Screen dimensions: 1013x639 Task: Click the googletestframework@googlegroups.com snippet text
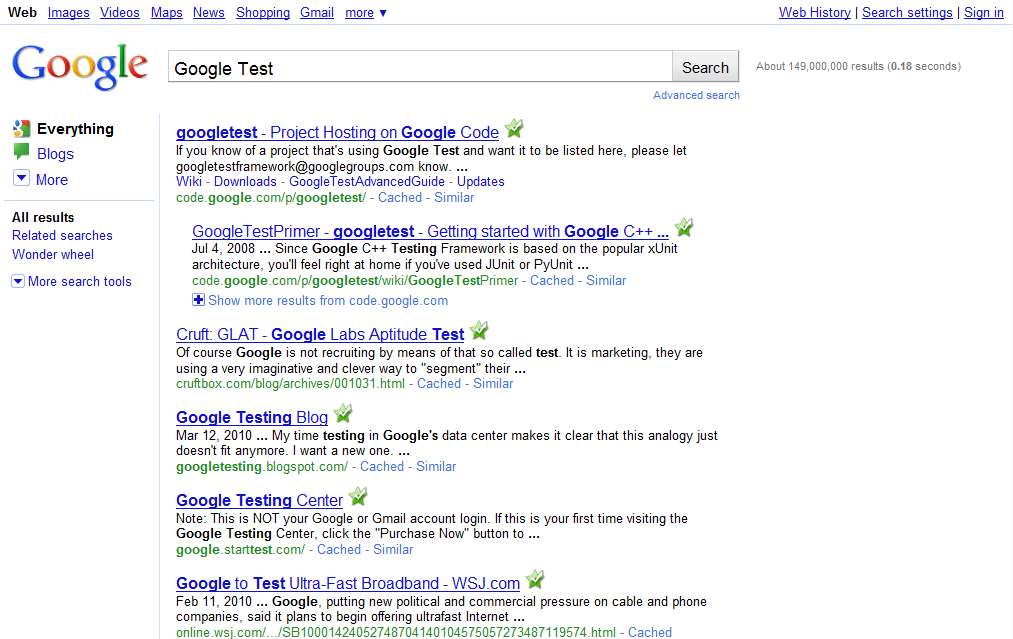[295, 166]
